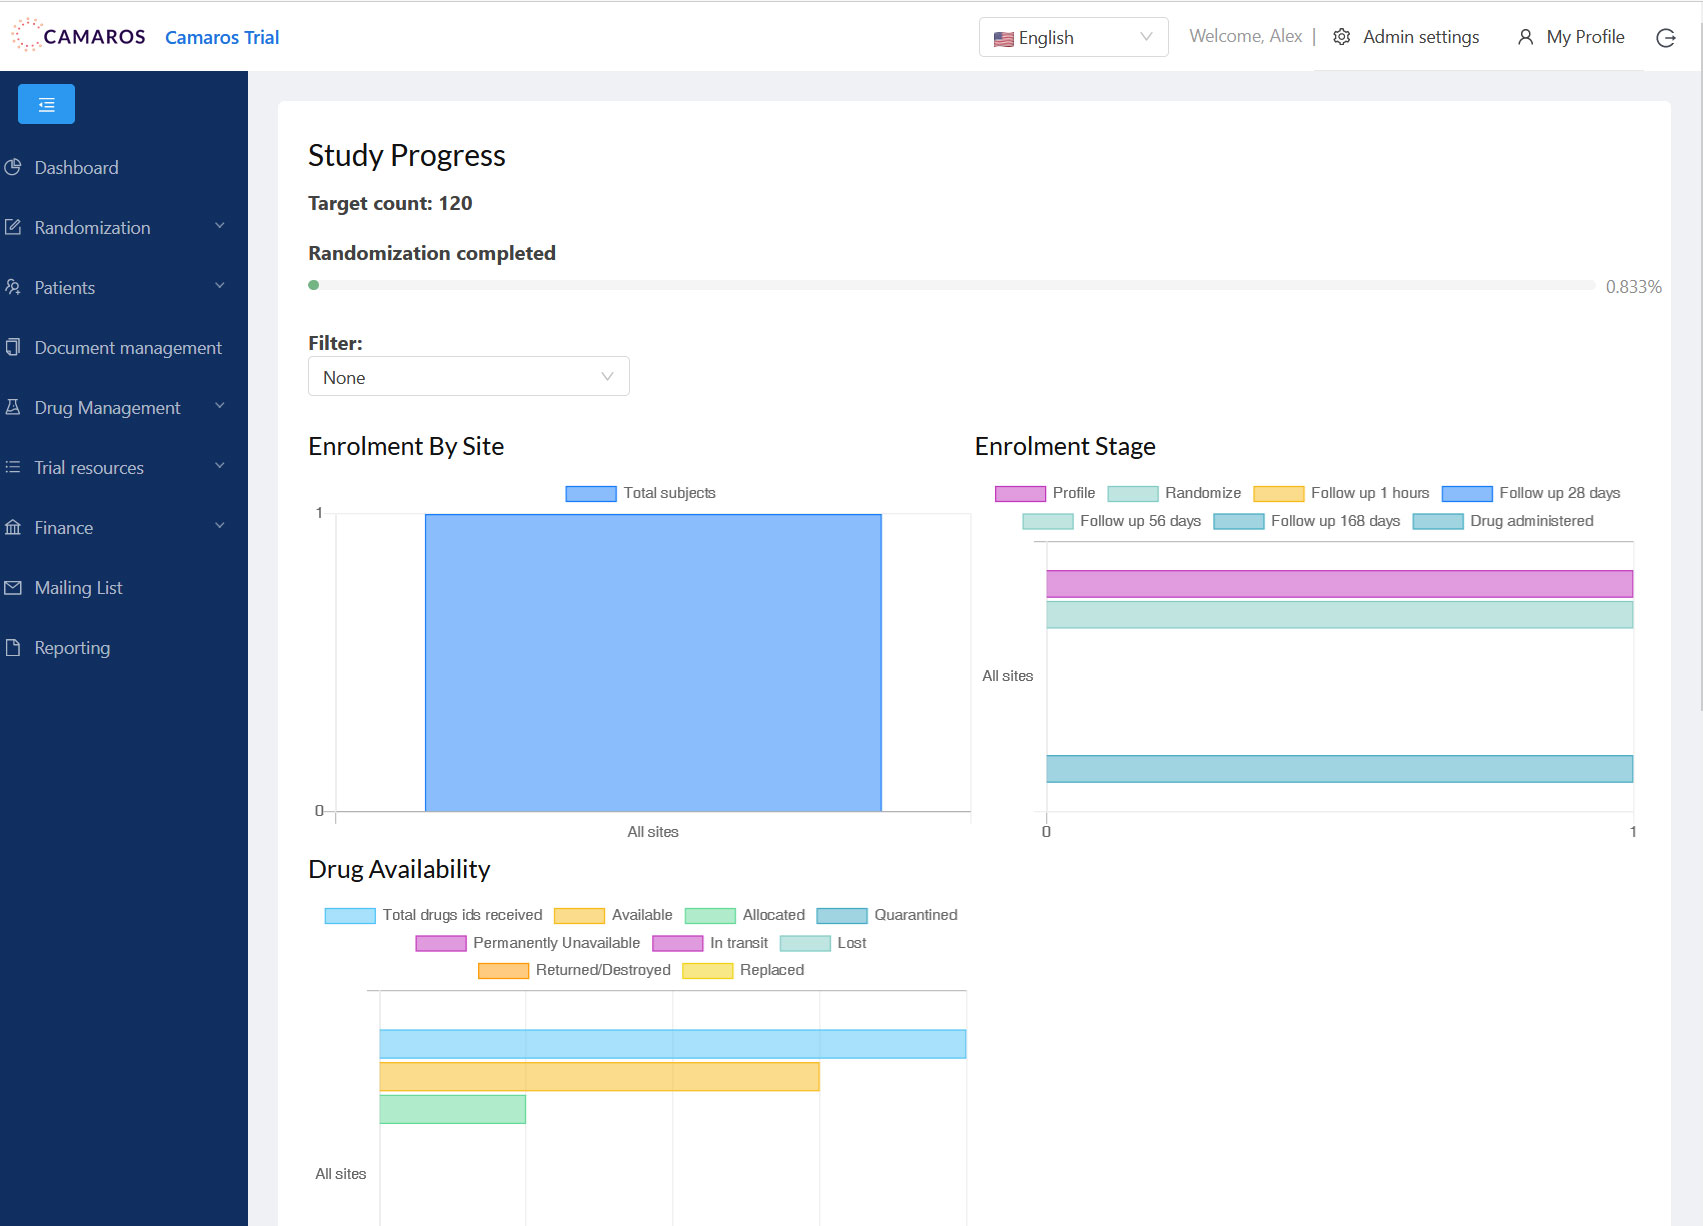The height and width of the screenshot is (1226, 1703).
Task: Click the Available color swatch in legend
Action: click(579, 915)
